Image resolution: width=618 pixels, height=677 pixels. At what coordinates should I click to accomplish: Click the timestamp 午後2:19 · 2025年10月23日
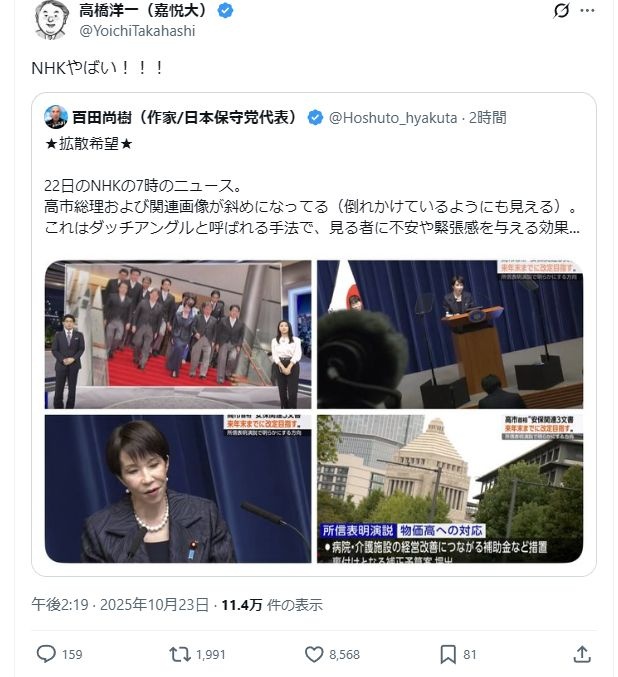(120, 604)
